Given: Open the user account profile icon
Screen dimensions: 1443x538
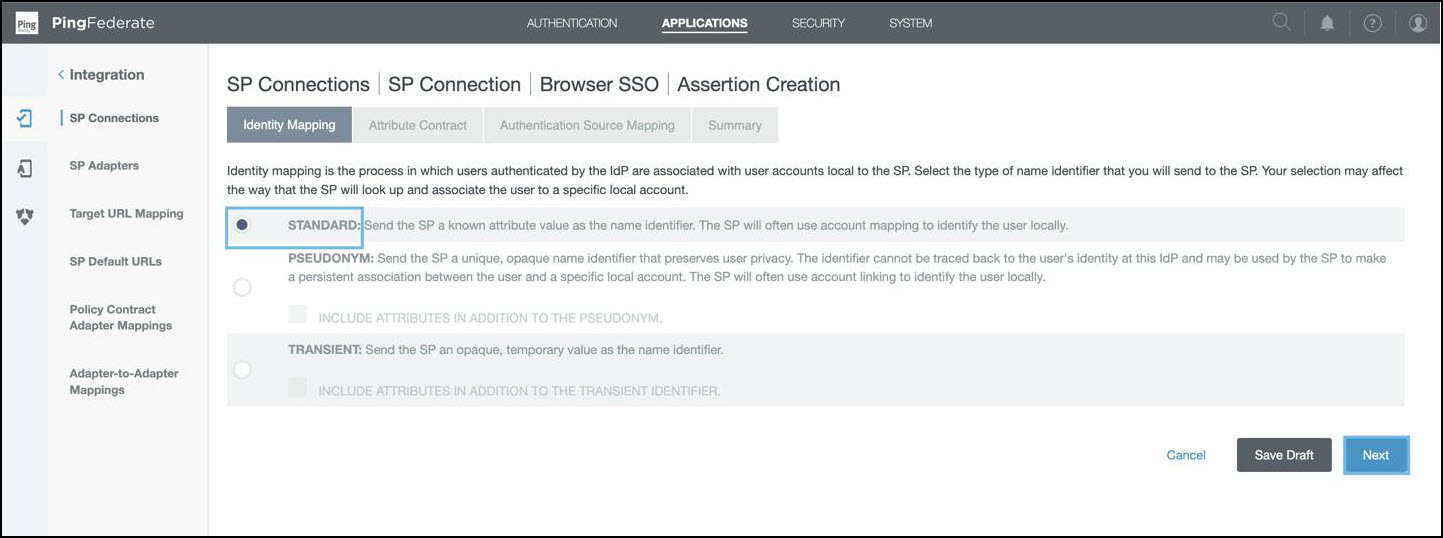Looking at the screenshot, I should (1417, 23).
